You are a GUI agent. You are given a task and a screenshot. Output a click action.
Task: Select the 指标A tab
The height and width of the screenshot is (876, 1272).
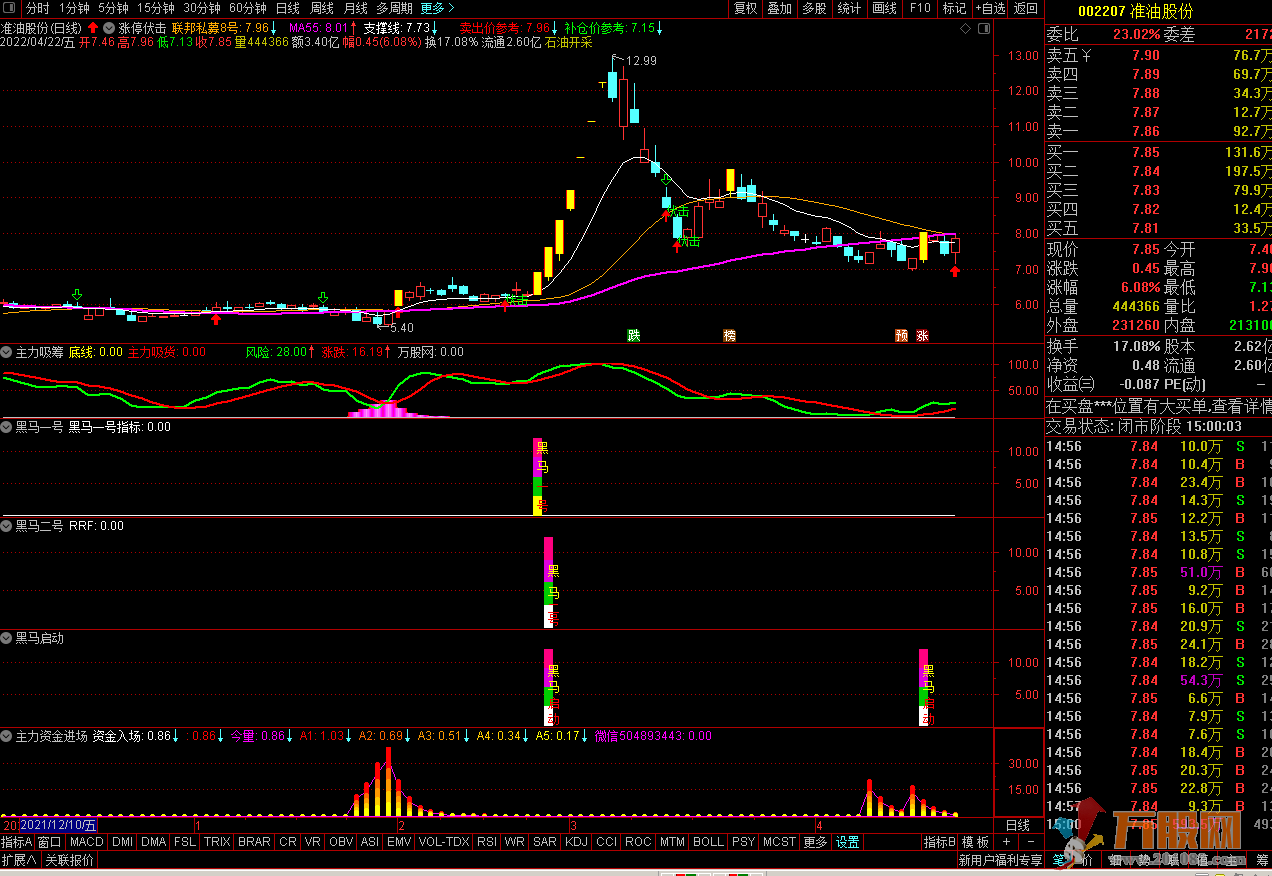point(17,842)
